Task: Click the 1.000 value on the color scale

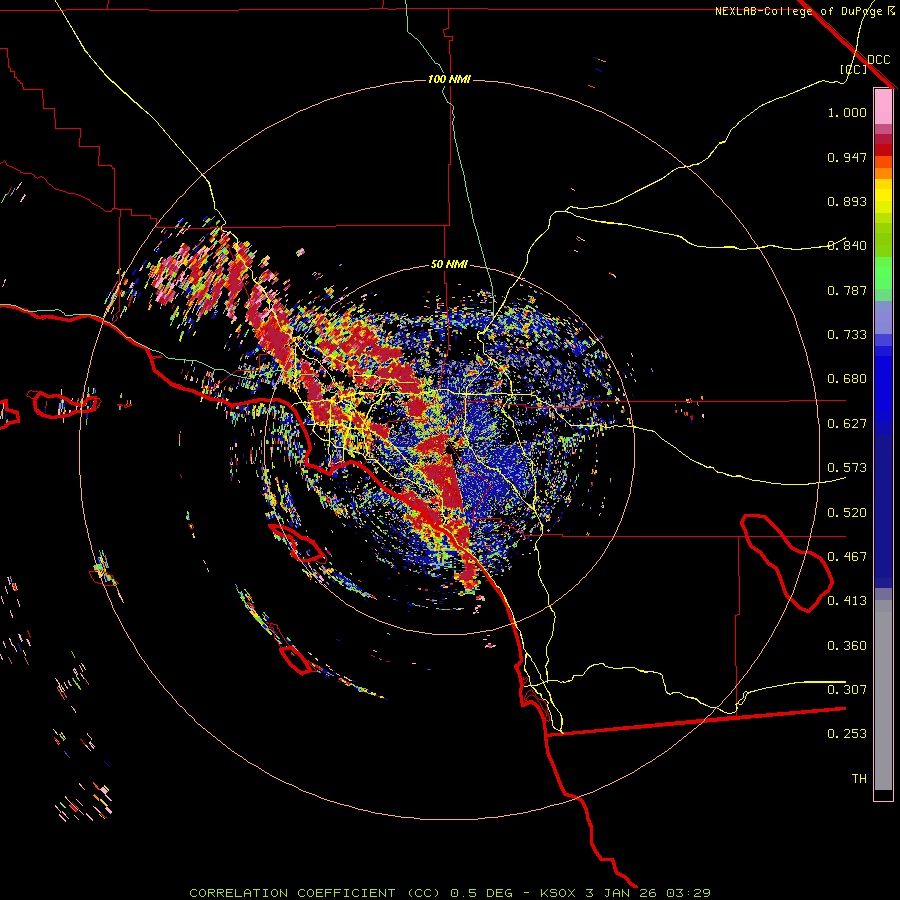Action: coord(847,112)
